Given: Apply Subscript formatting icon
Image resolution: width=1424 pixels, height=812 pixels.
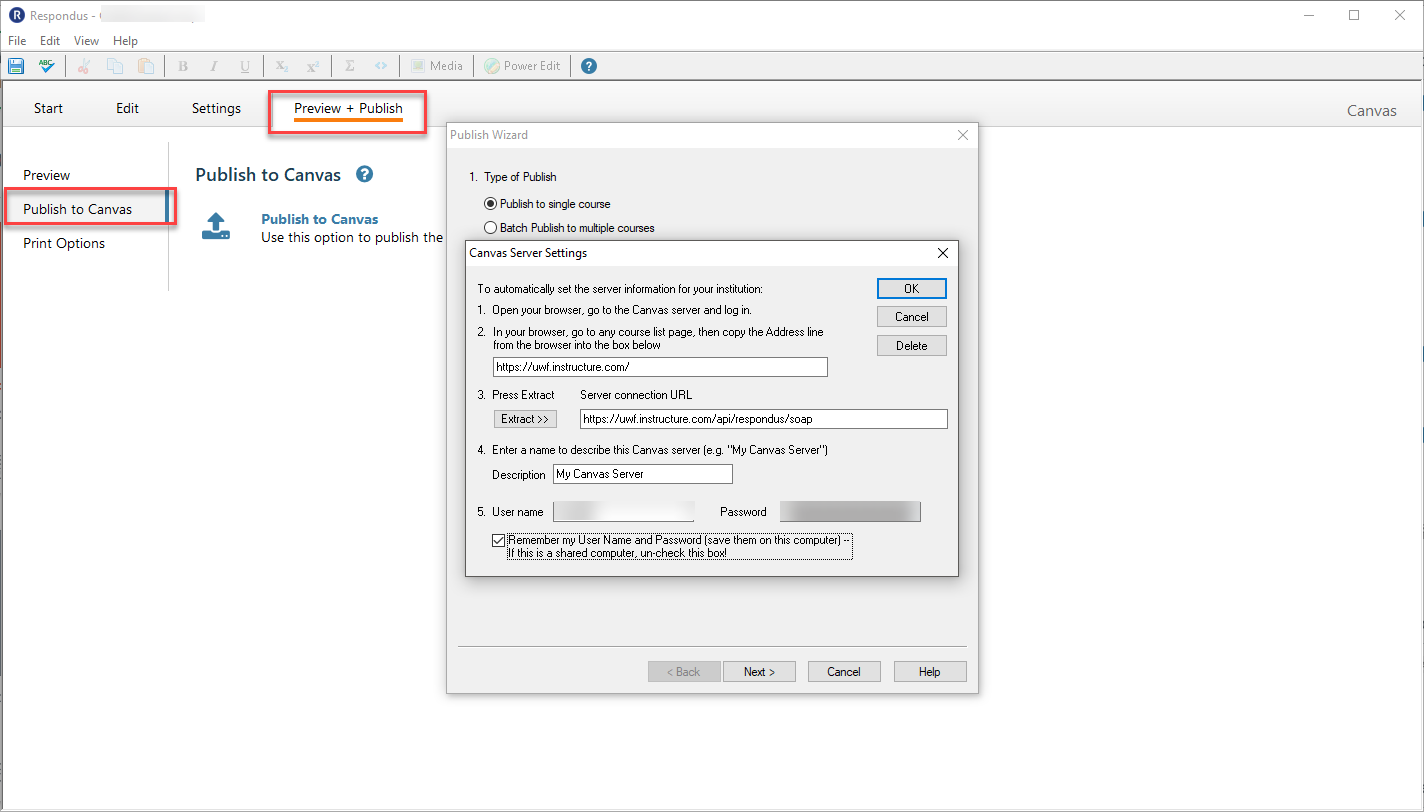Looking at the screenshot, I should pyautogui.click(x=282, y=66).
